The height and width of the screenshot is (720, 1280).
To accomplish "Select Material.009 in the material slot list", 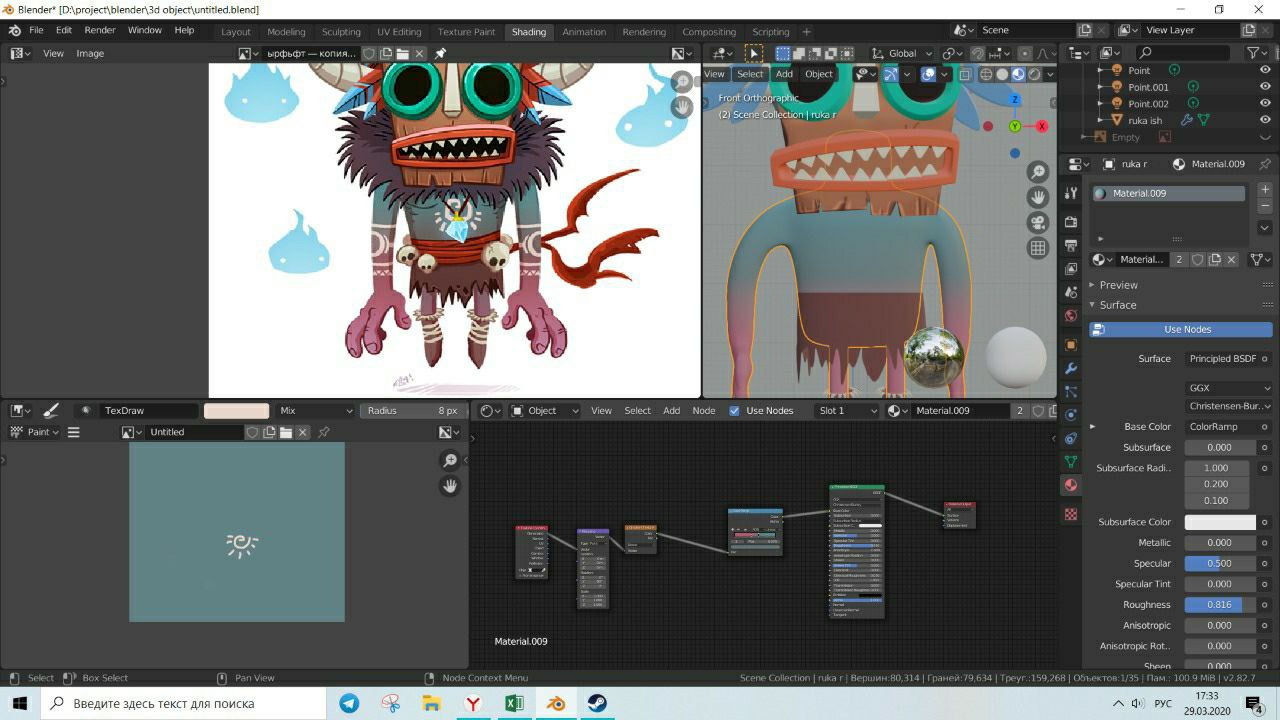I will point(1169,193).
